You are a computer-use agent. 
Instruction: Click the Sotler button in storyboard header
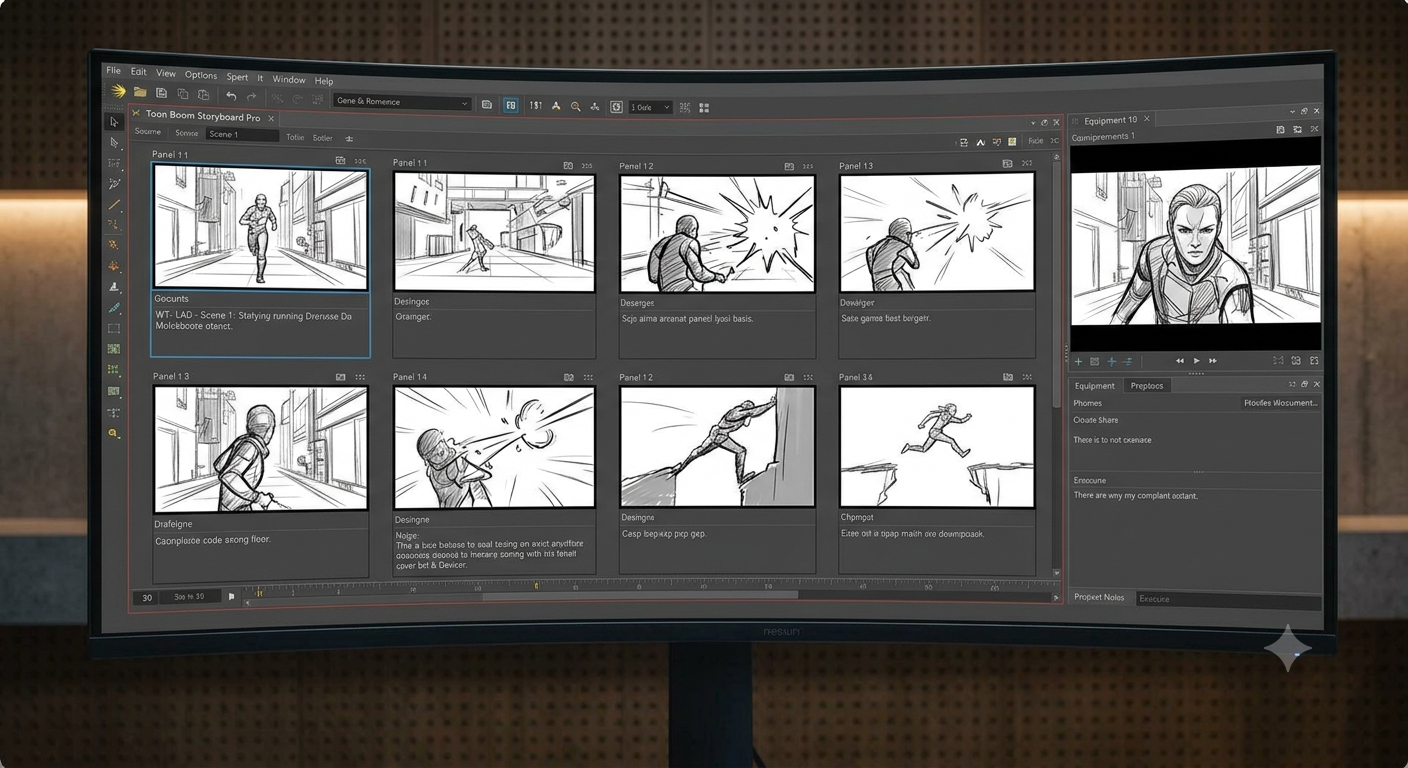322,138
